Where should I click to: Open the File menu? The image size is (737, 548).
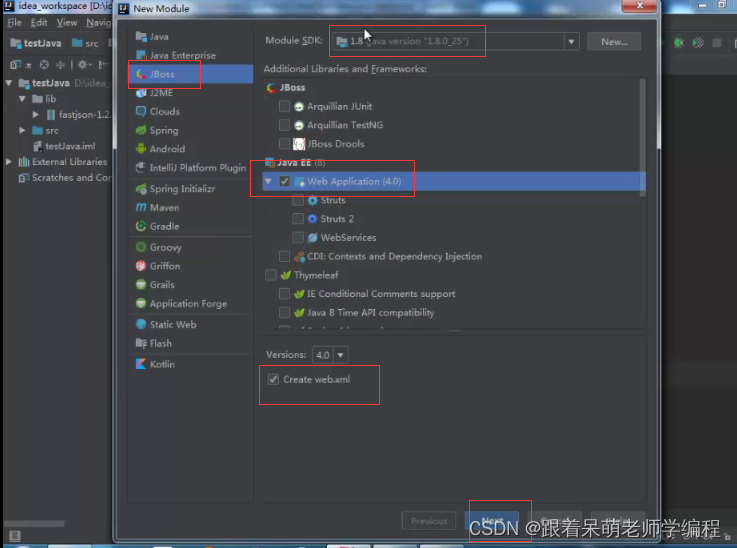pos(14,23)
